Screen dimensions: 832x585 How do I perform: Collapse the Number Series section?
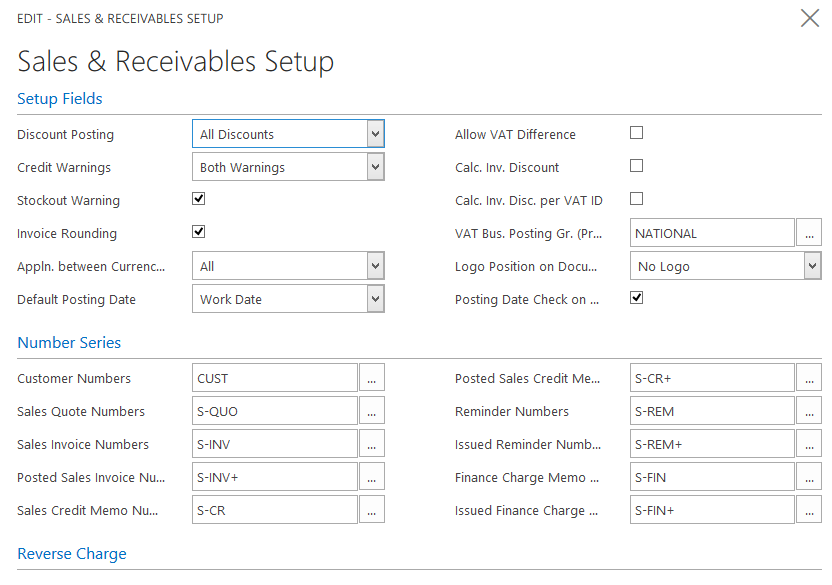69,343
